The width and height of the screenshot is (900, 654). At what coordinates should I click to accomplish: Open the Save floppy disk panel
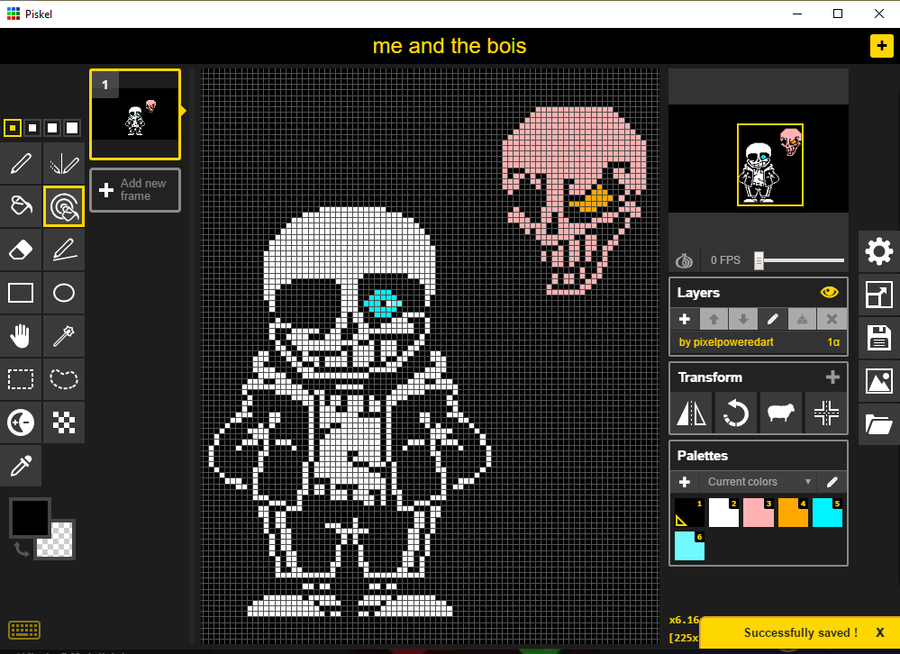pos(879,338)
